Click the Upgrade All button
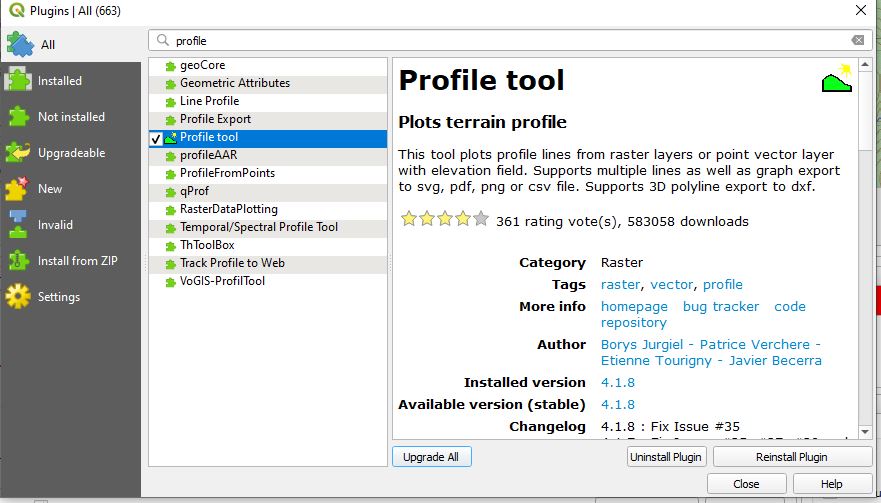Image resolution: width=881 pixels, height=503 pixels. 431,457
